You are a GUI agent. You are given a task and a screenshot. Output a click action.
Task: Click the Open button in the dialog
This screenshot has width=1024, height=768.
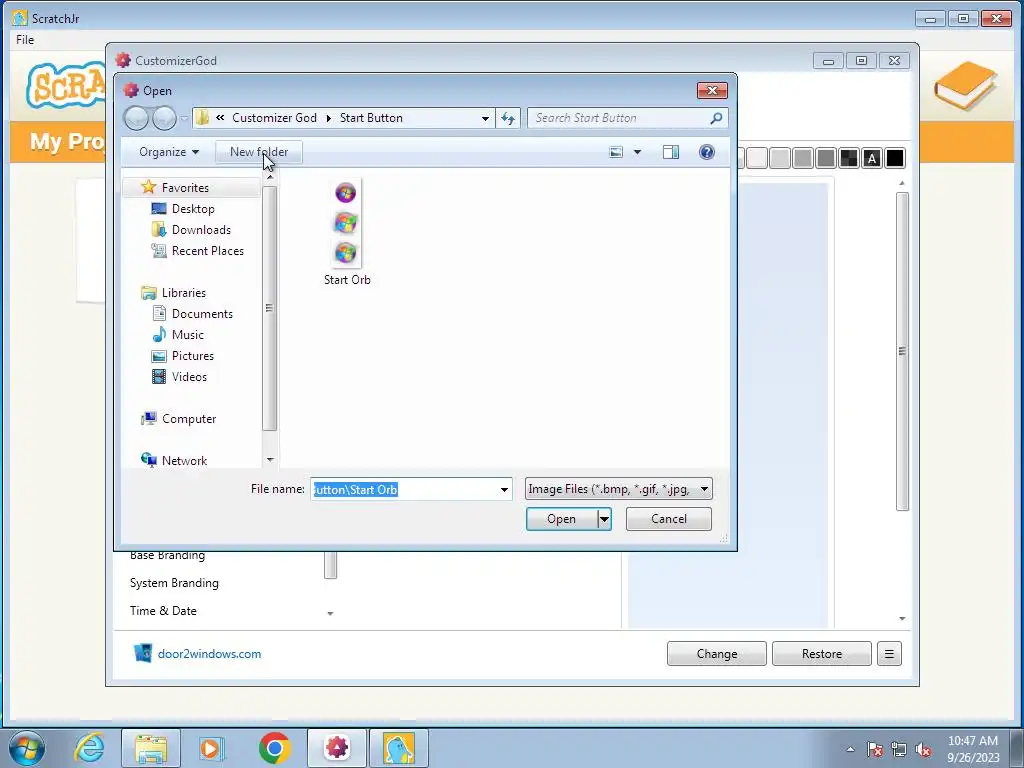[x=562, y=519]
